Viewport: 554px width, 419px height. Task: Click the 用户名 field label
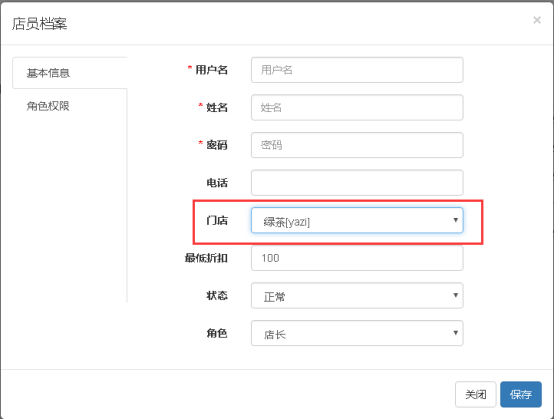tap(211, 70)
